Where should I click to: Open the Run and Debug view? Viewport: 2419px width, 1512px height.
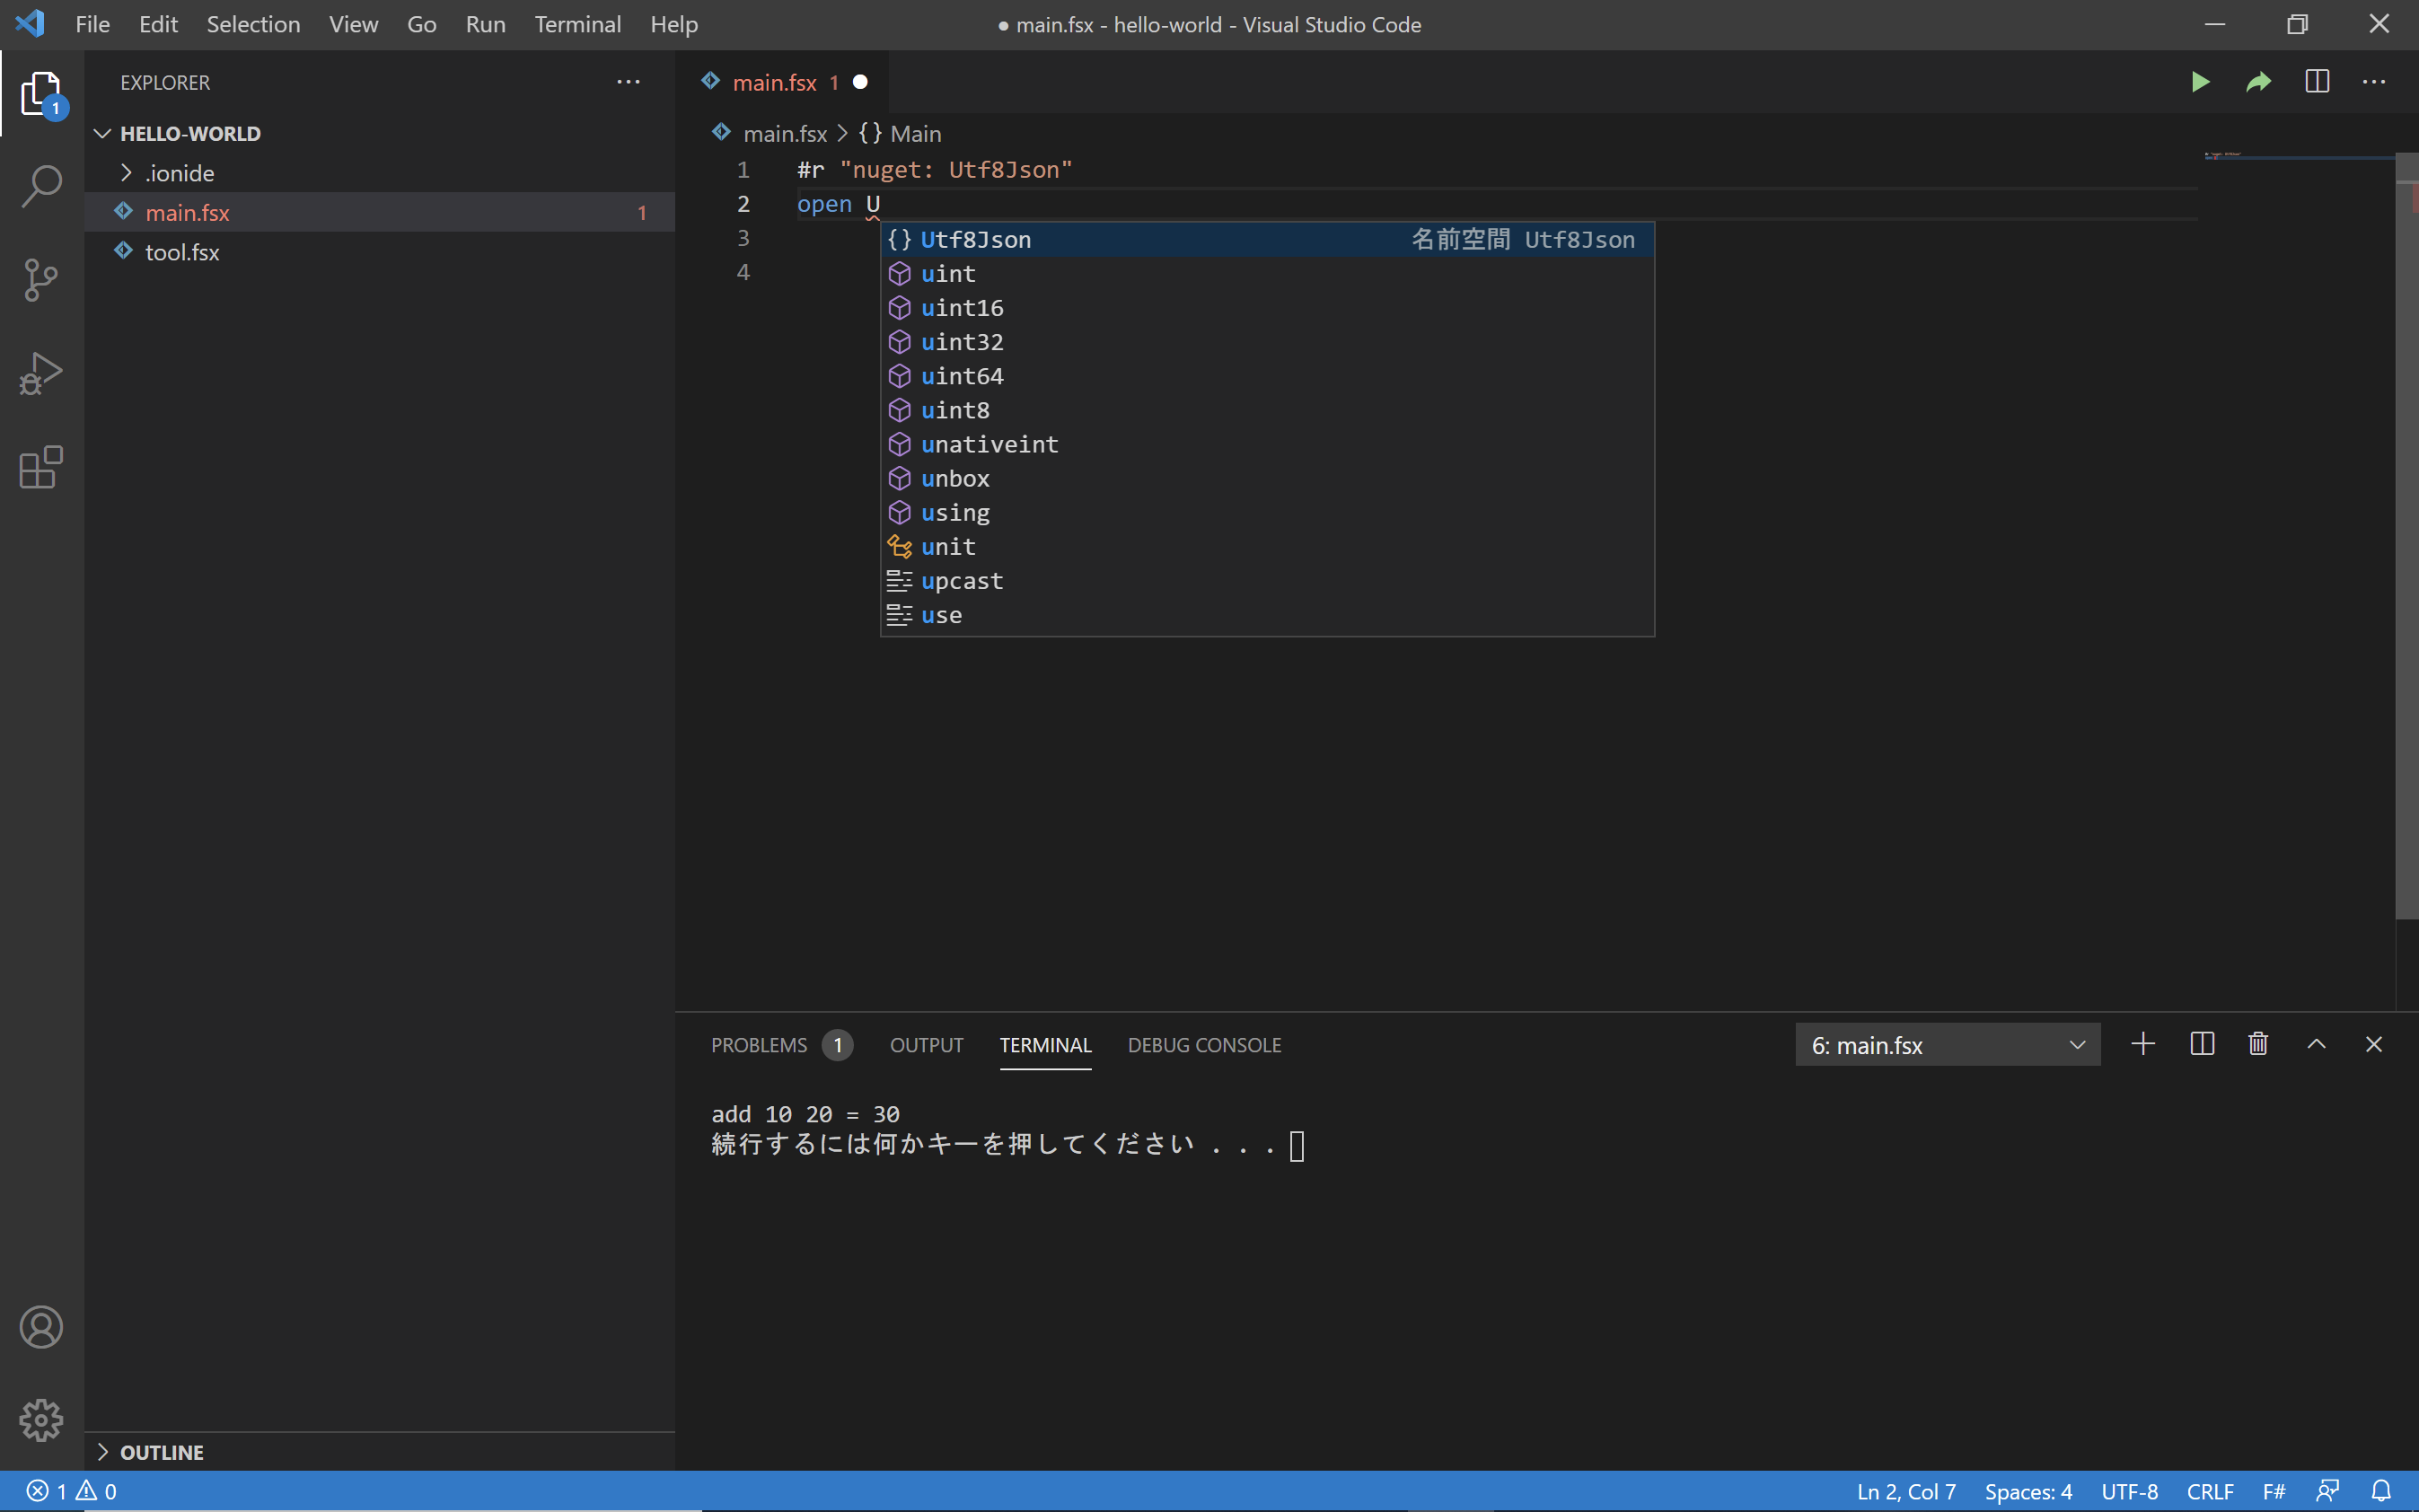(x=41, y=373)
